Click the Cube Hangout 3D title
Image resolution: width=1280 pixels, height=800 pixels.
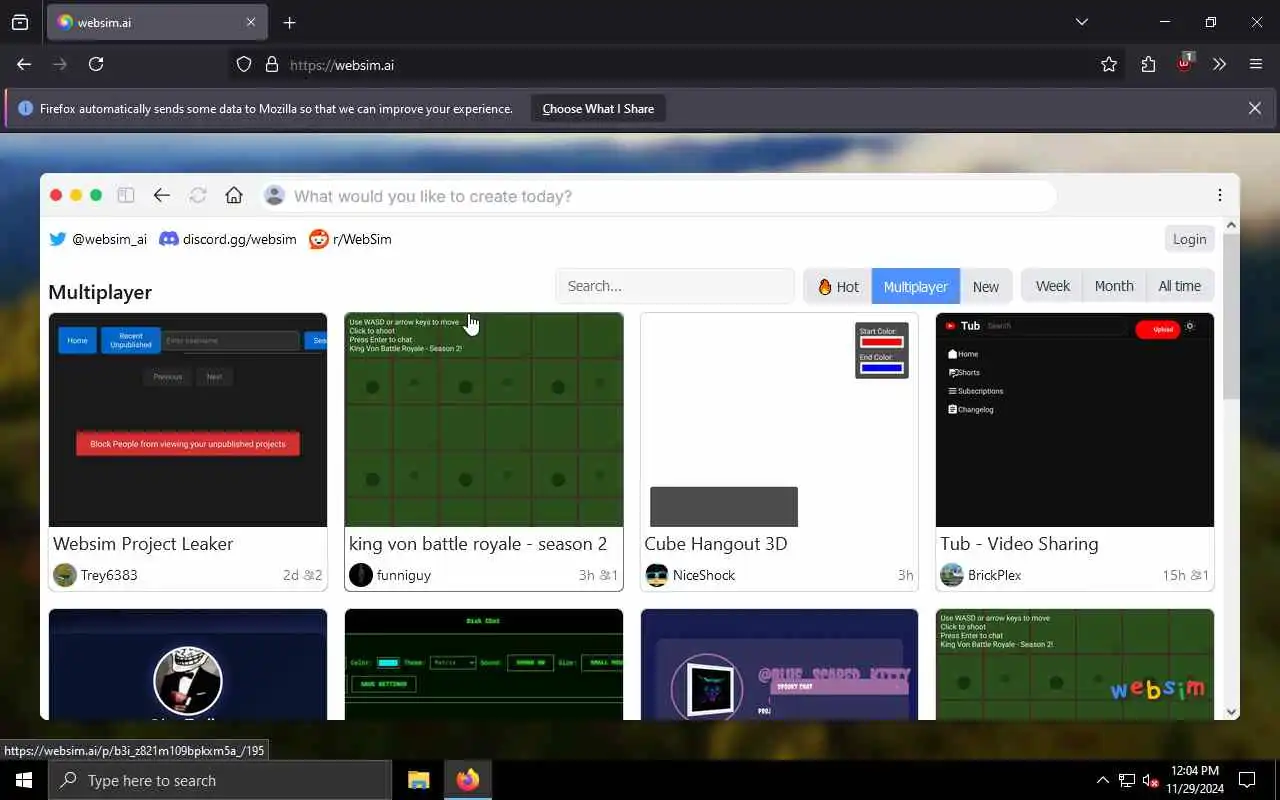[716, 544]
